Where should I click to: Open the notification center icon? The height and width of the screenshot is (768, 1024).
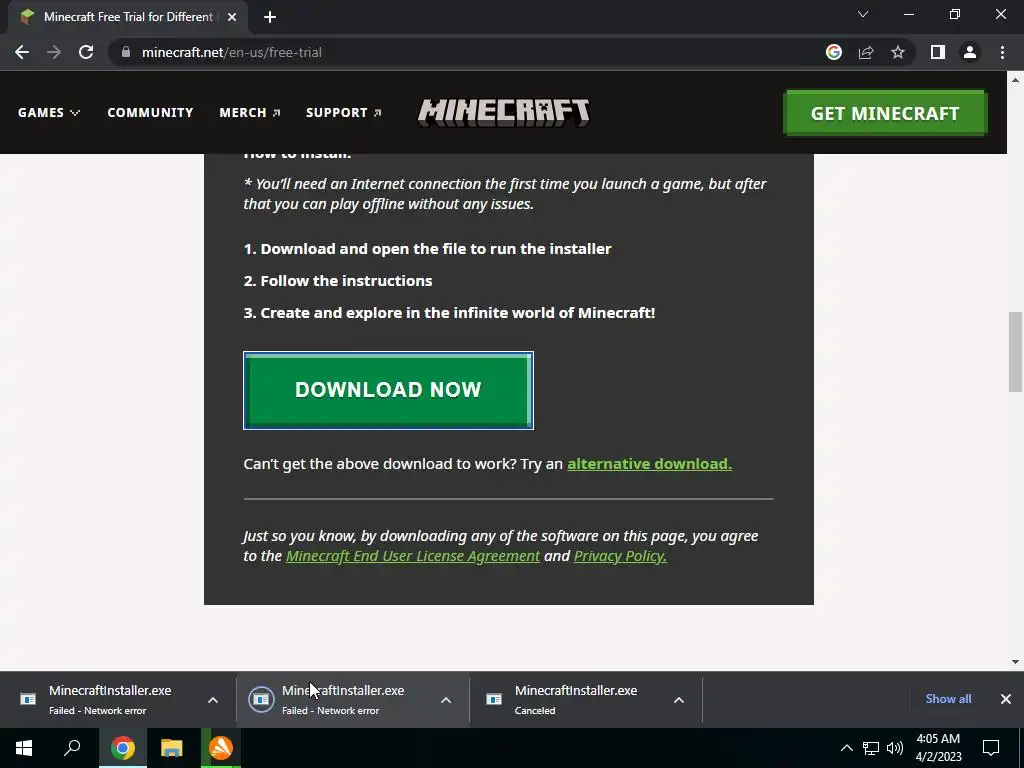pyautogui.click(x=991, y=748)
